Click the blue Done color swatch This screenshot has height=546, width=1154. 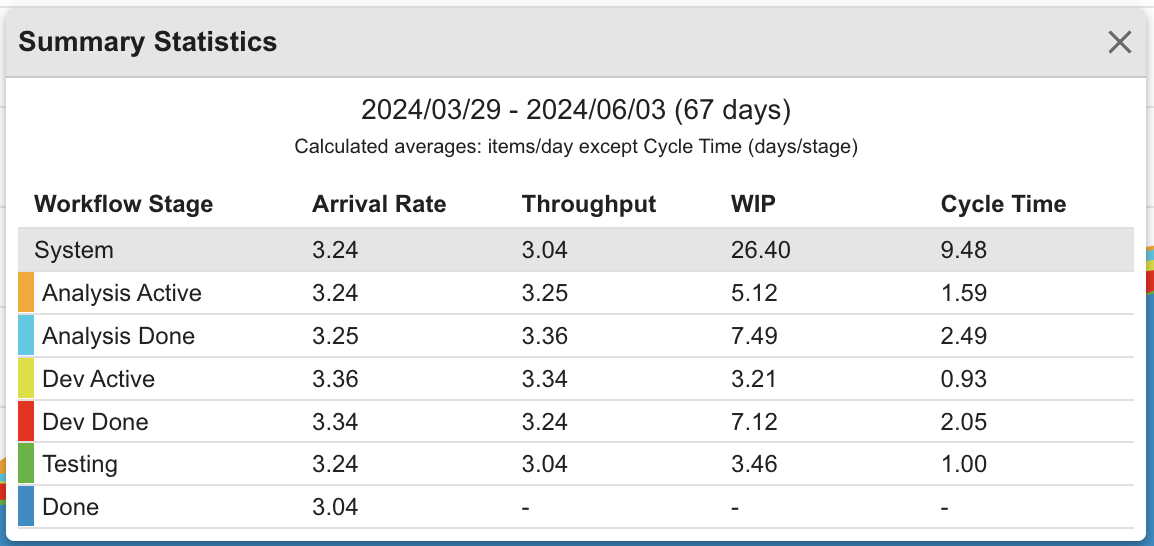click(x=27, y=507)
